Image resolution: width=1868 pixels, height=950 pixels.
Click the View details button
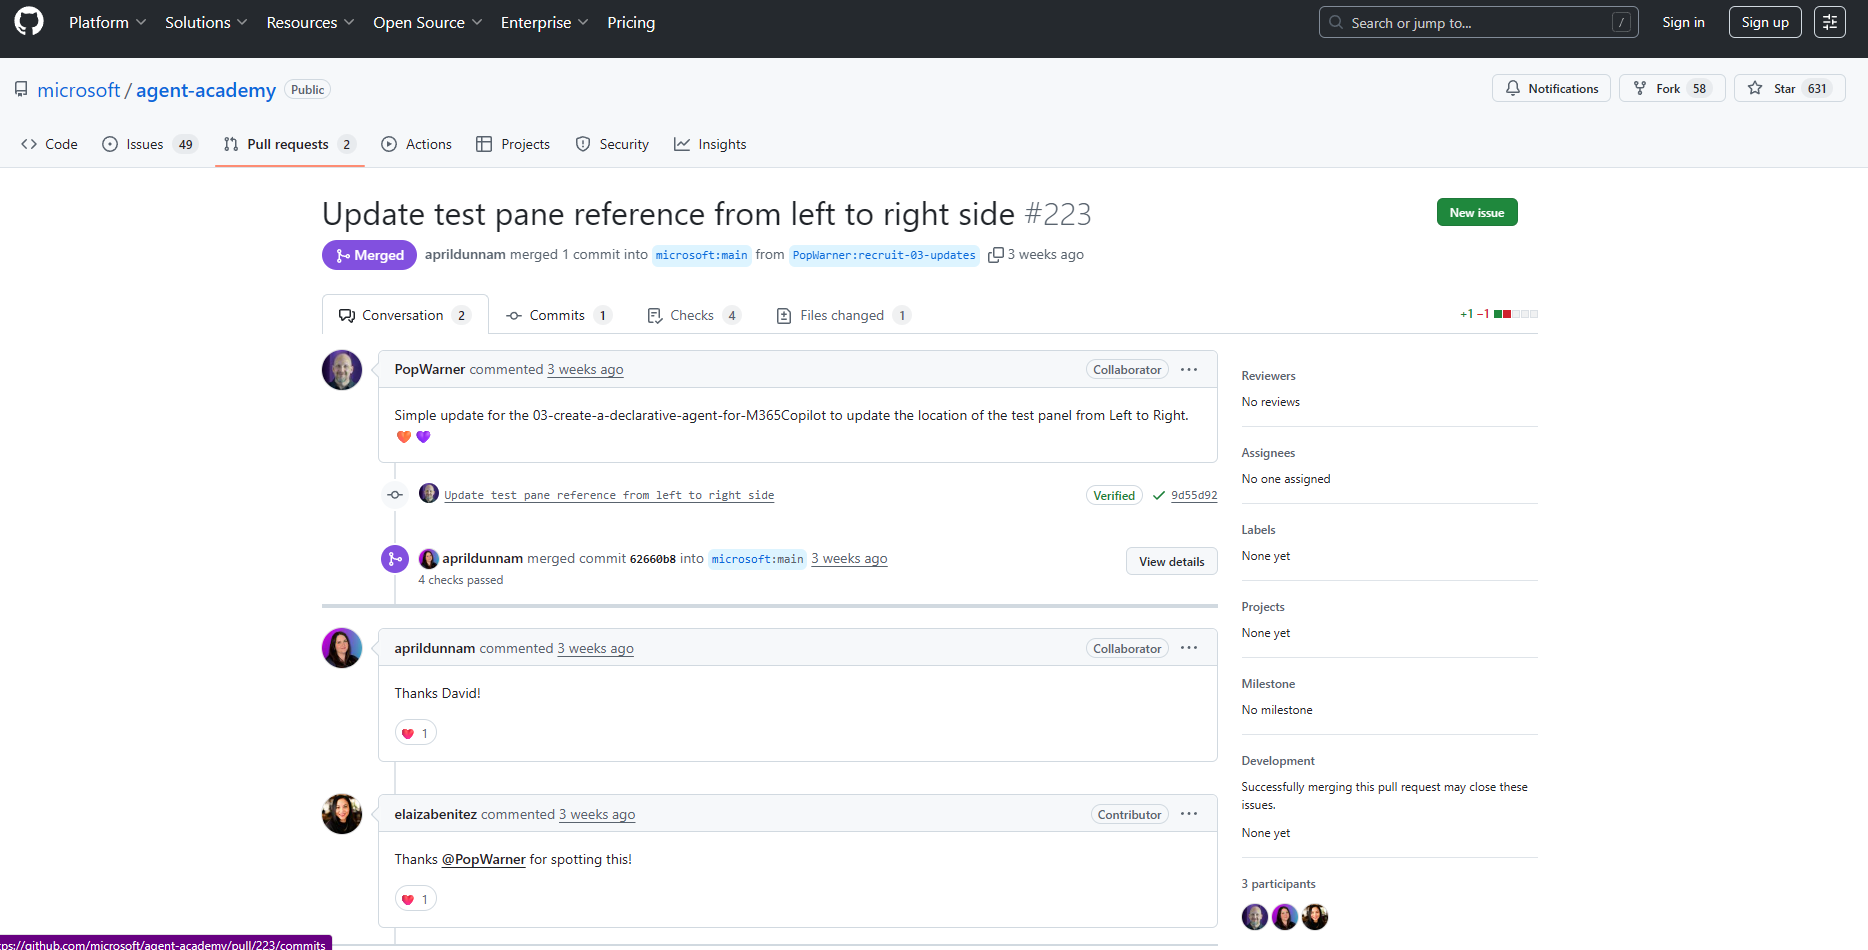1171,561
